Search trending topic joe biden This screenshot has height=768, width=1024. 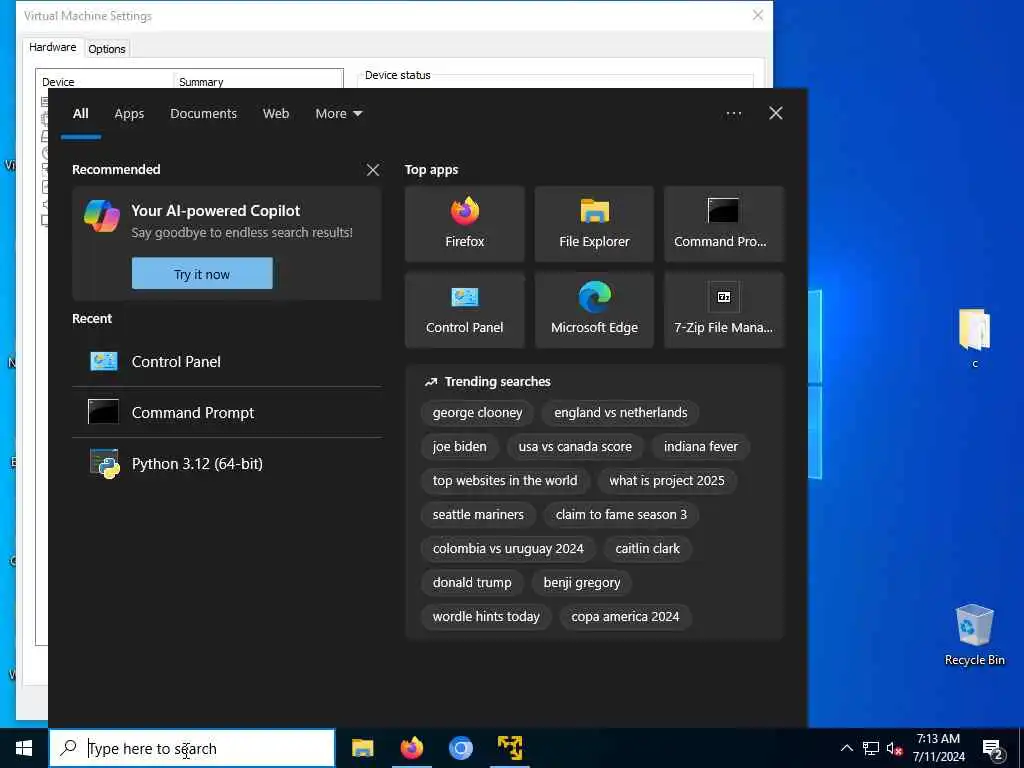(x=459, y=447)
